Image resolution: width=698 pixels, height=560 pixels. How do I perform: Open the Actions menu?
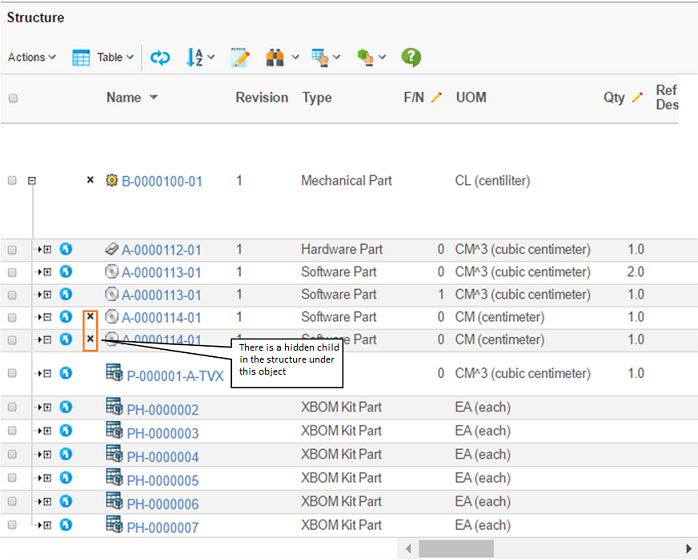pos(31,58)
